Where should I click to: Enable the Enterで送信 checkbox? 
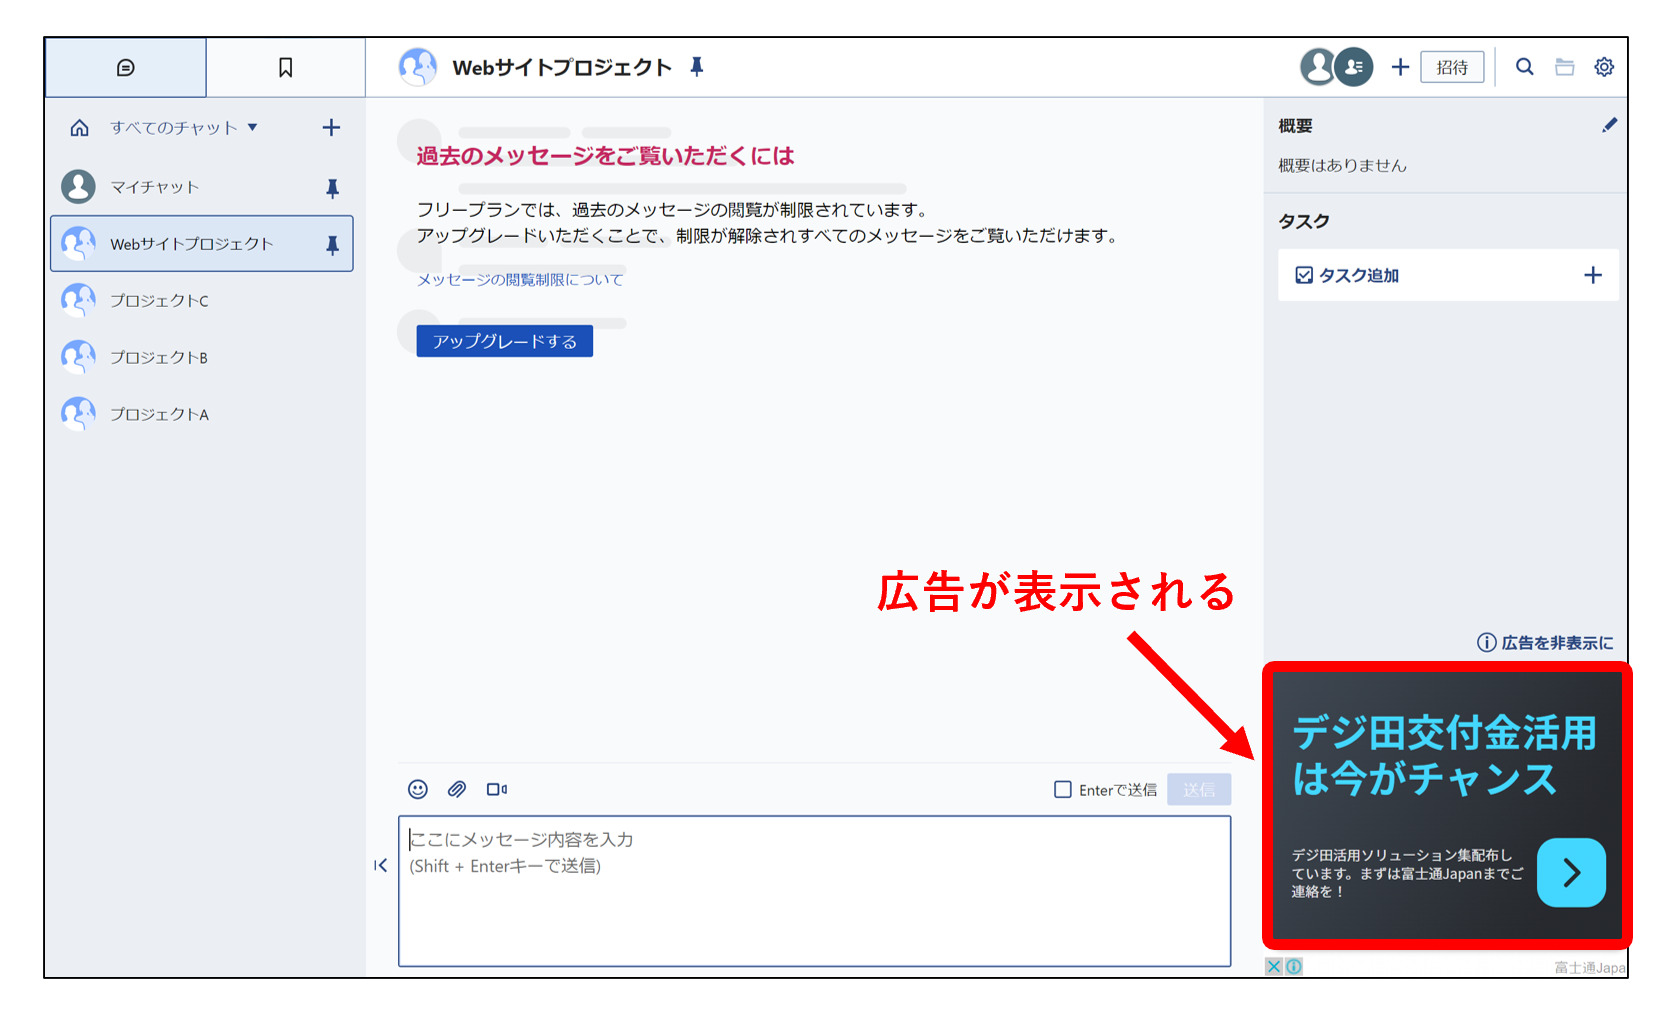(x=1062, y=789)
